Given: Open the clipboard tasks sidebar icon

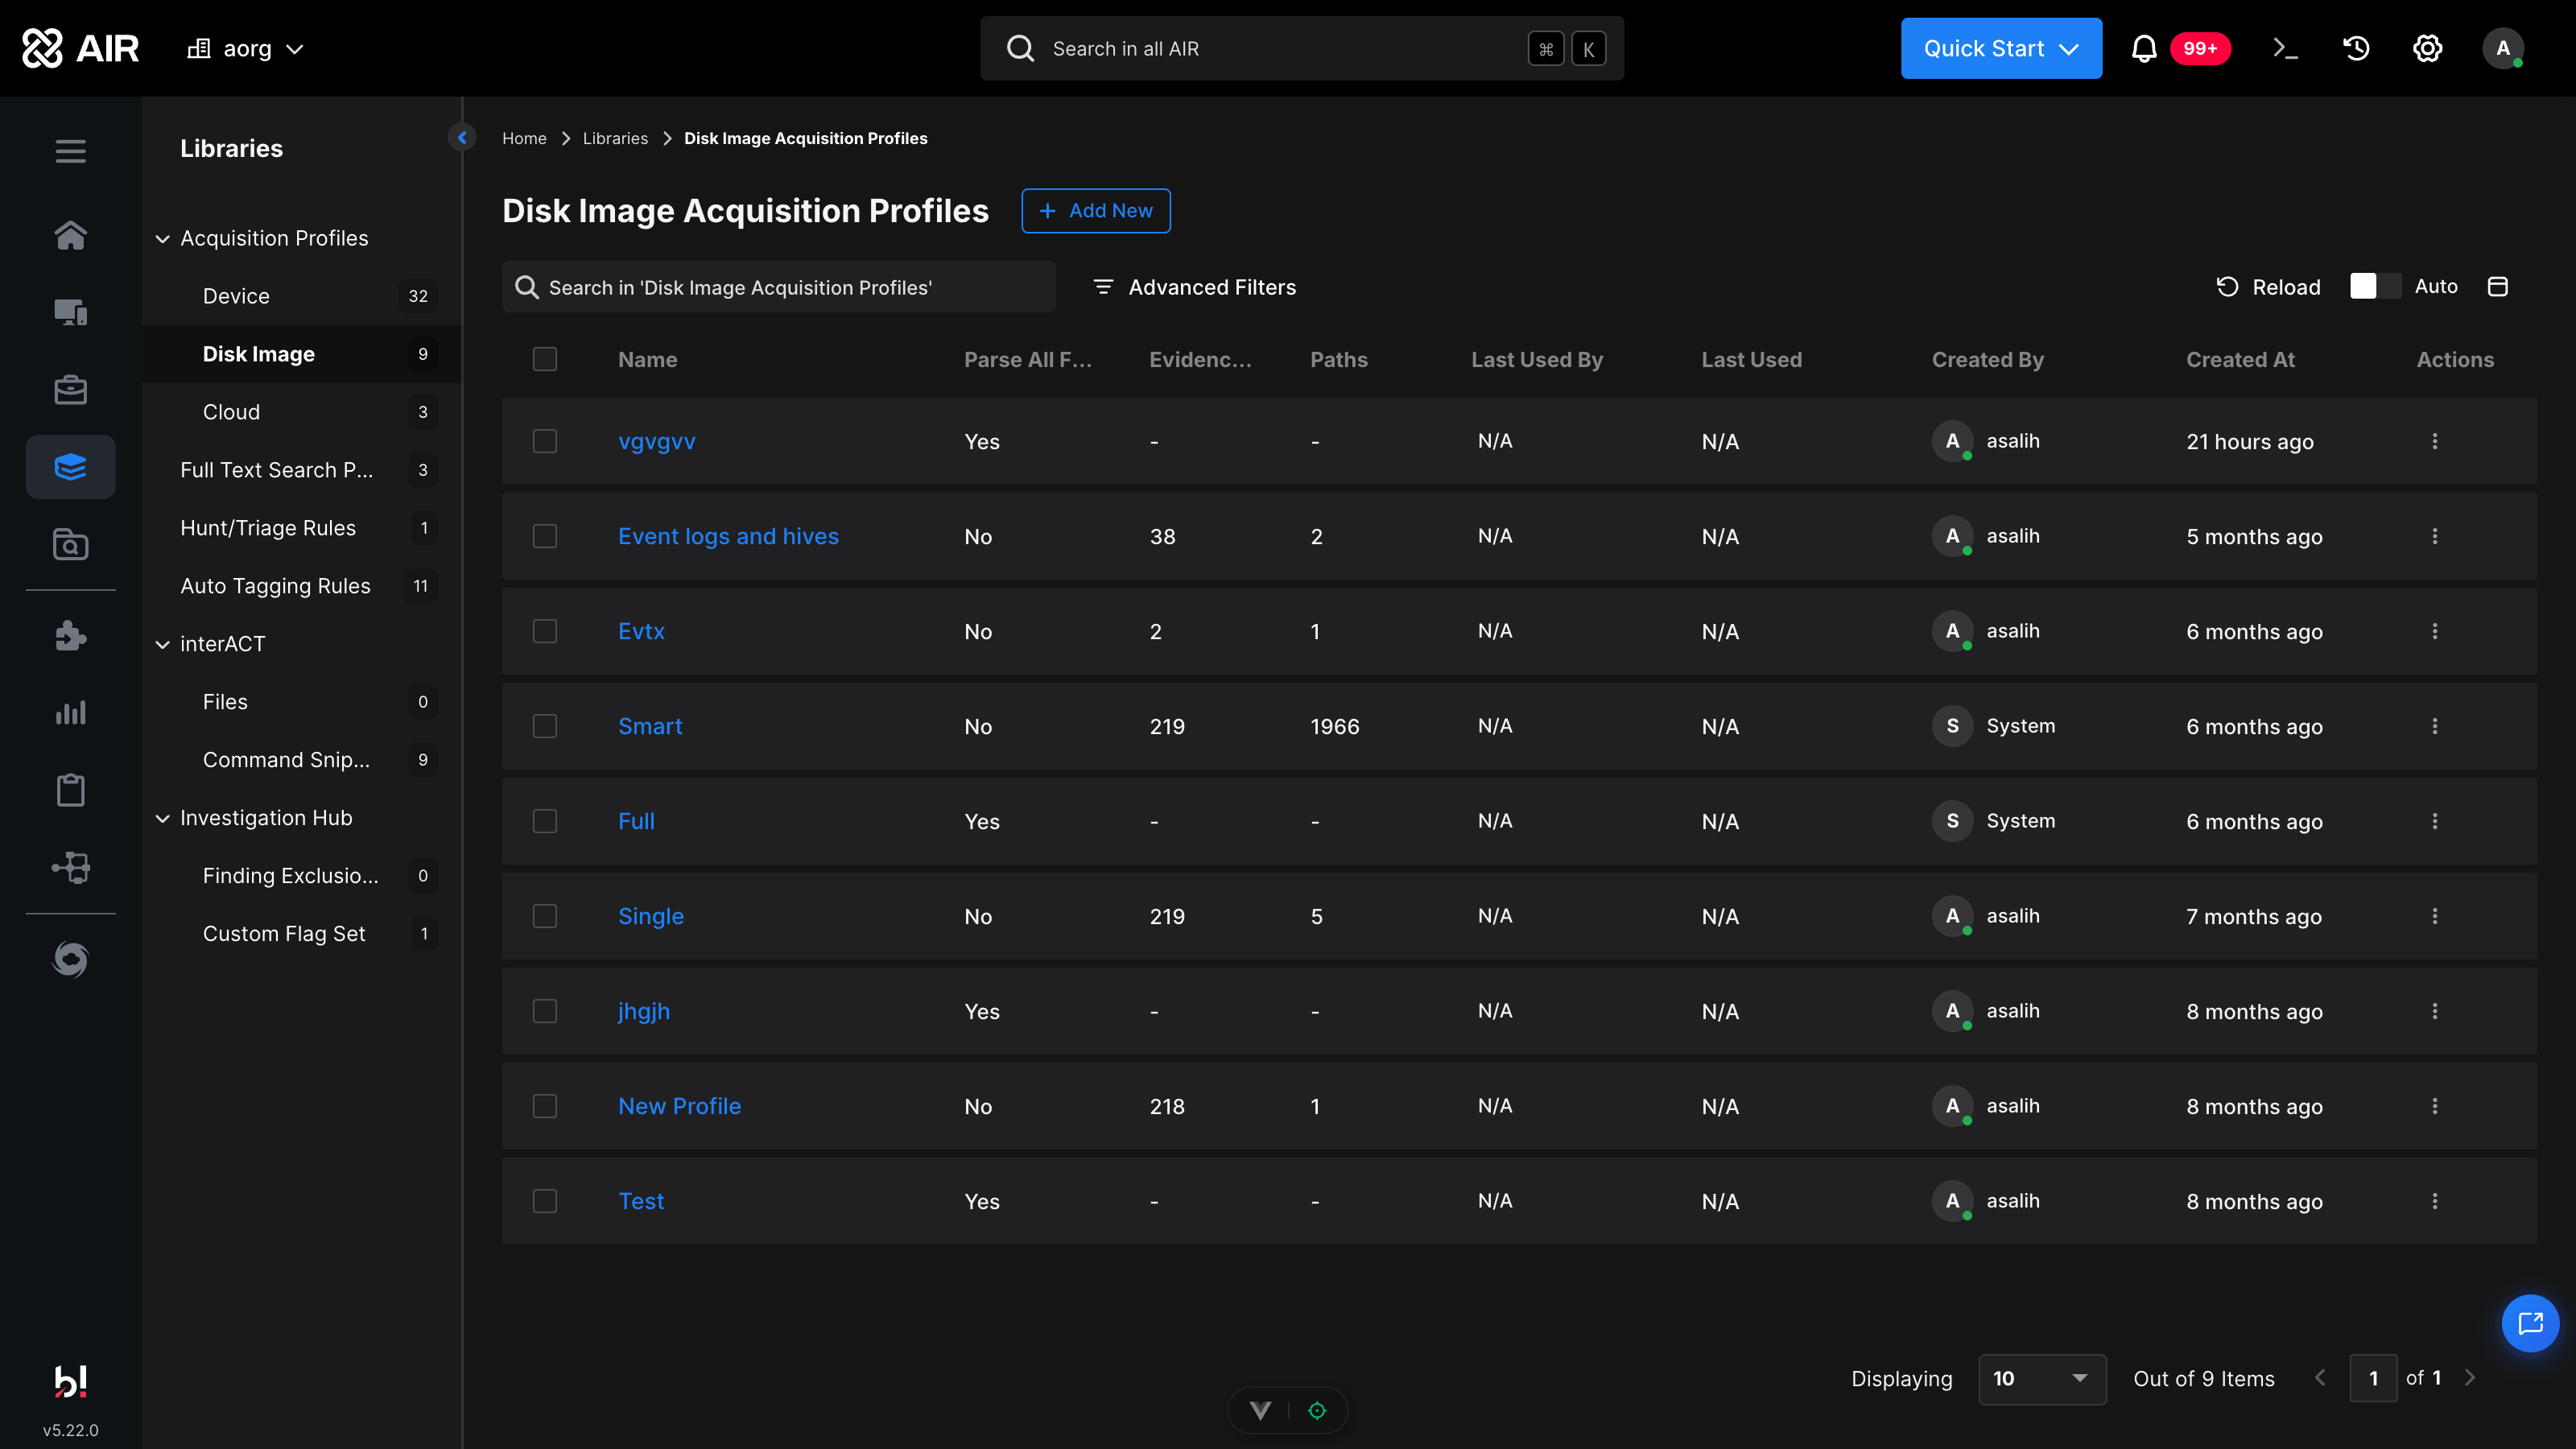Looking at the screenshot, I should 70,790.
